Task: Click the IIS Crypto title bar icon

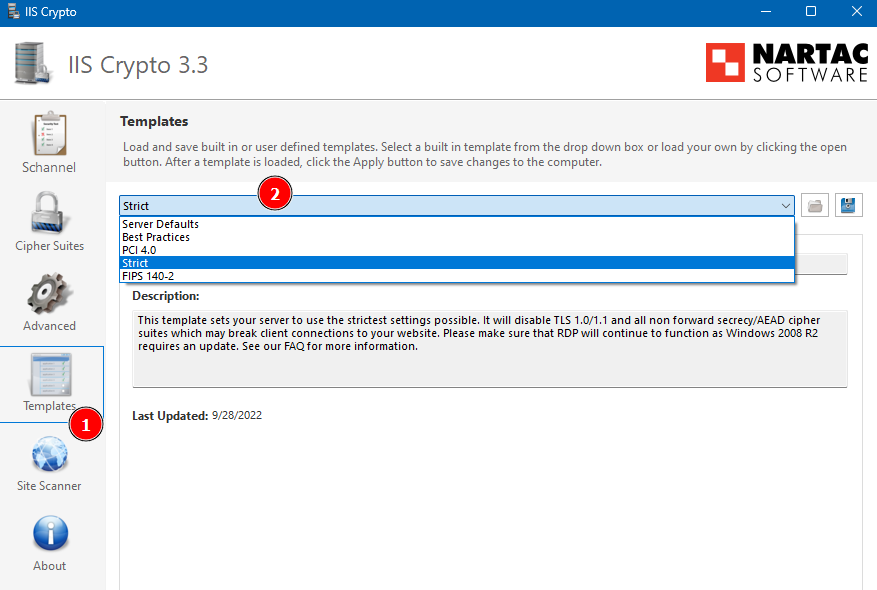Action: (x=14, y=12)
